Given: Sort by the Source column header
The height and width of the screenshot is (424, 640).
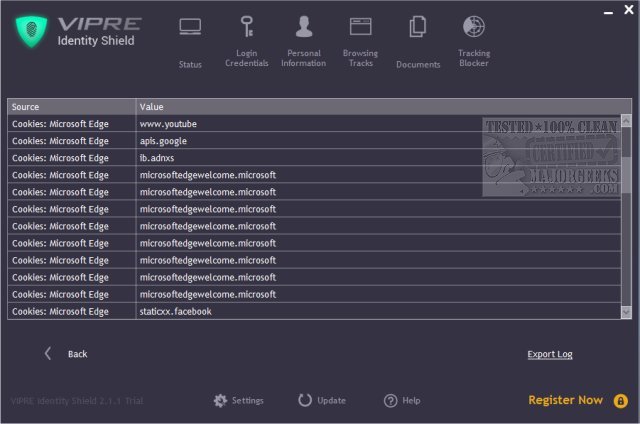Looking at the screenshot, I should [x=71, y=107].
